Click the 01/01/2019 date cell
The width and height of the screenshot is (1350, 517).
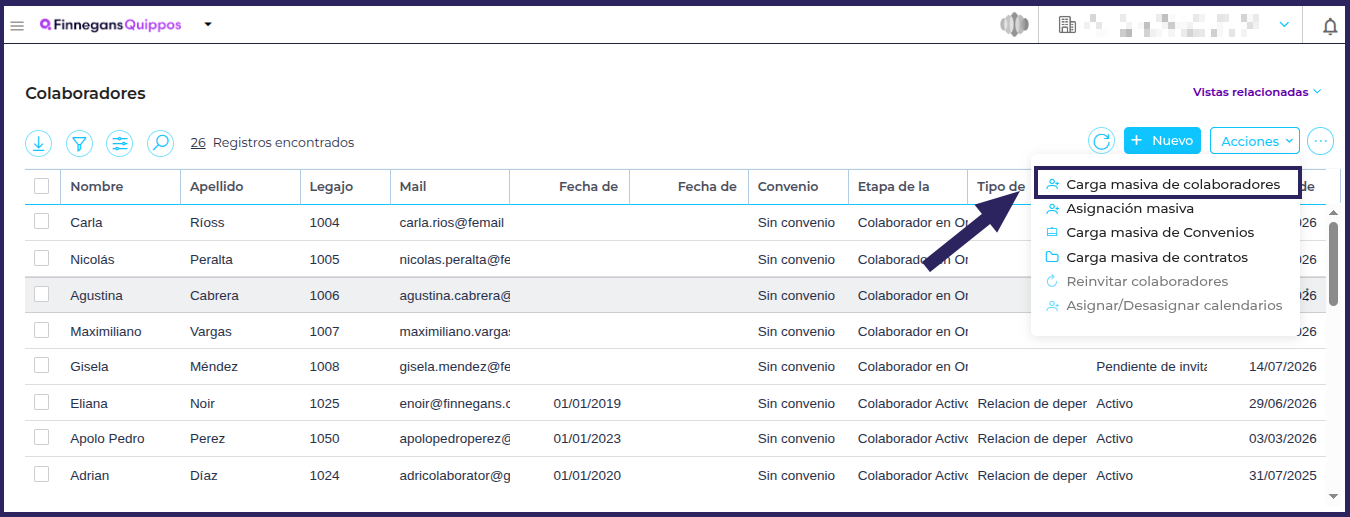[x=587, y=403]
